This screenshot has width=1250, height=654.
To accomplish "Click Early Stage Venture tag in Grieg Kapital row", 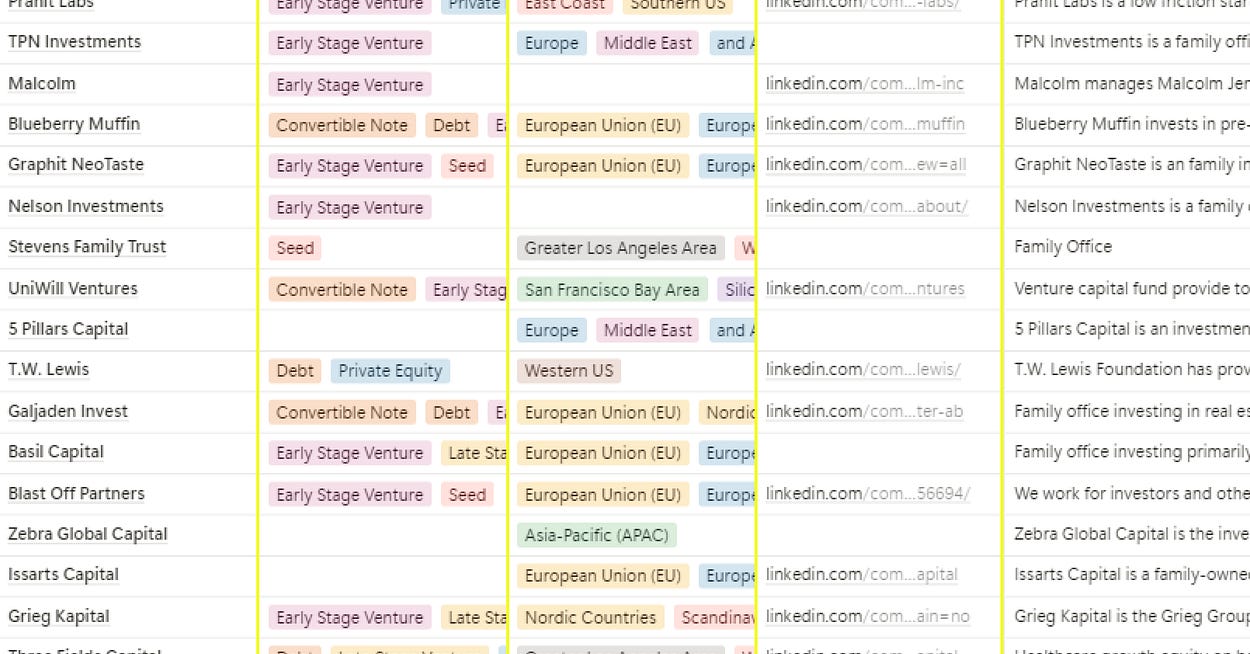I will click(350, 618).
